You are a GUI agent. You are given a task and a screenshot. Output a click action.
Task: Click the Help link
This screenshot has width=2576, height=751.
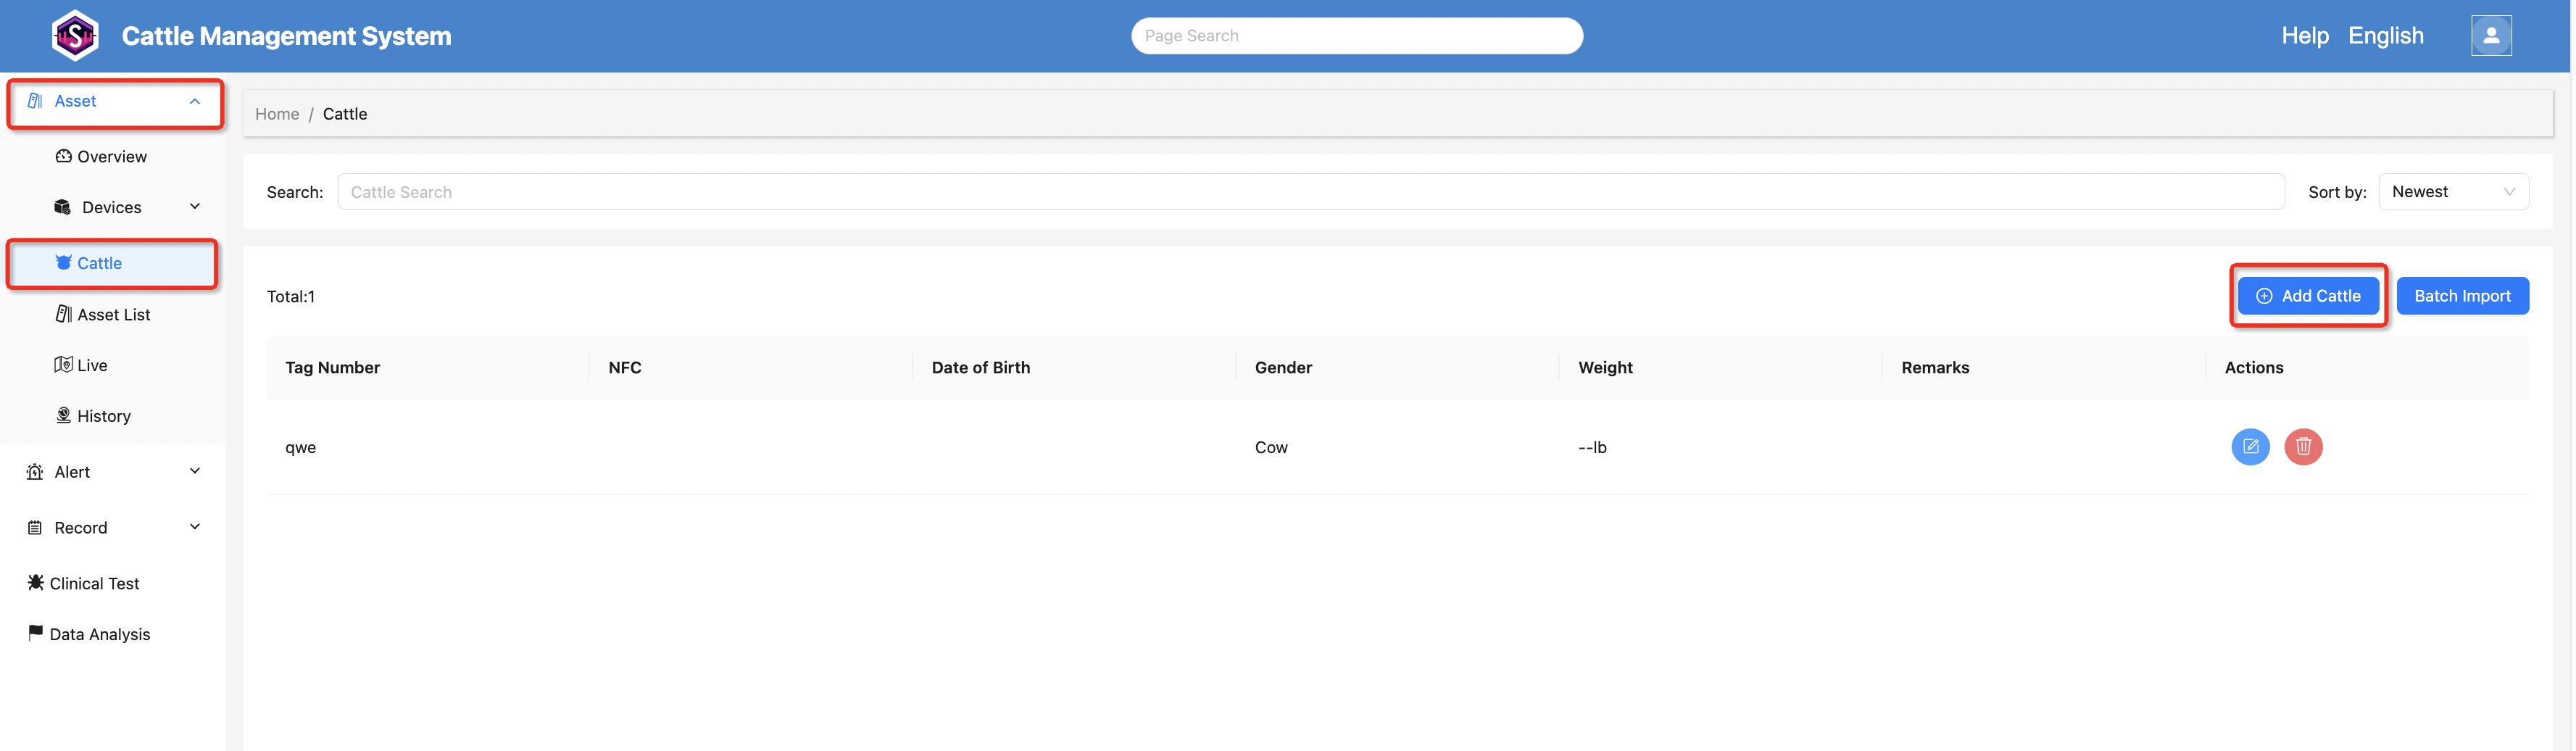click(2305, 36)
